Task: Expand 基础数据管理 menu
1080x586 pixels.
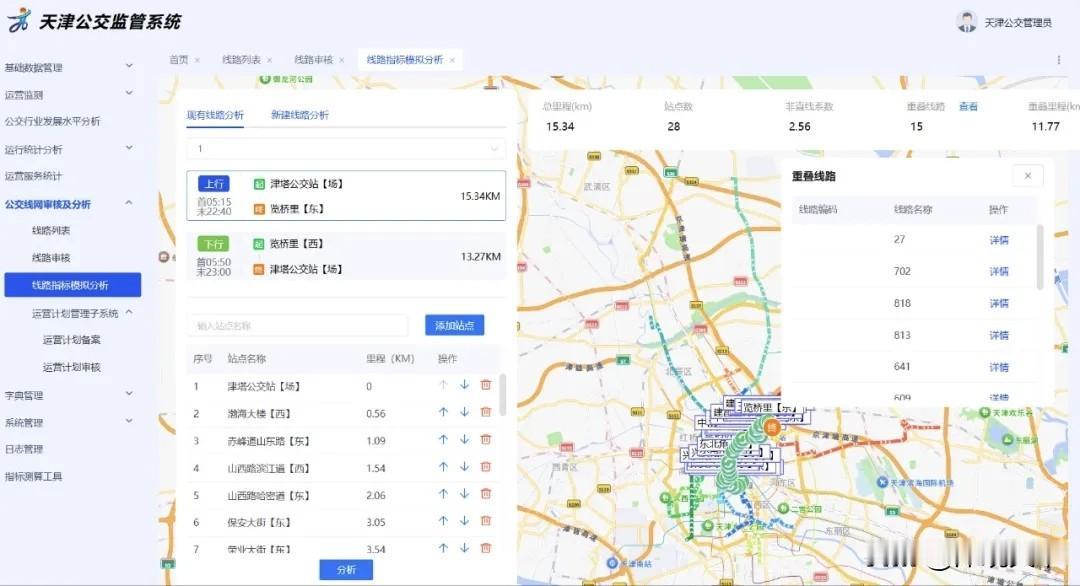Action: 129,66
